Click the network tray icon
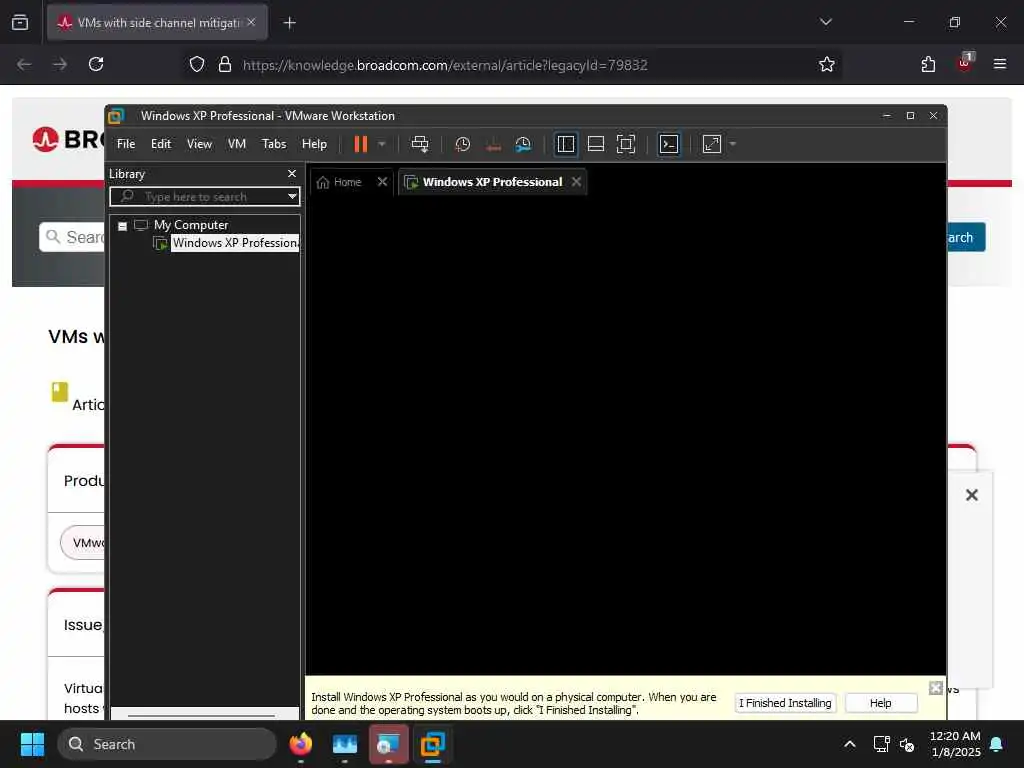The image size is (1024, 768). tap(882, 744)
